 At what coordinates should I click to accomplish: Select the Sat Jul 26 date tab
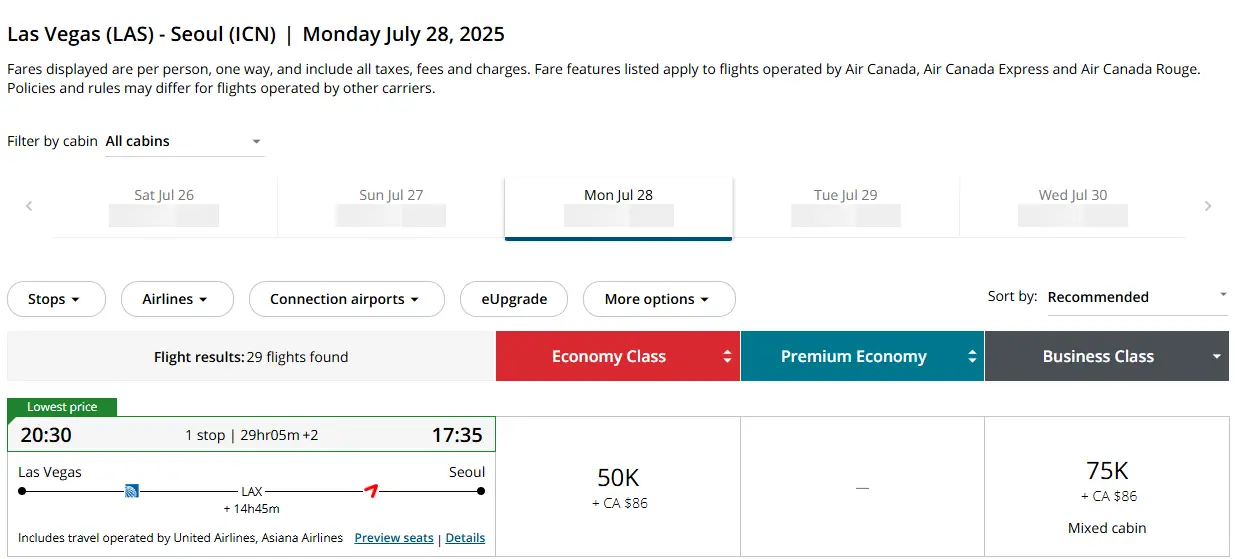tap(164, 207)
